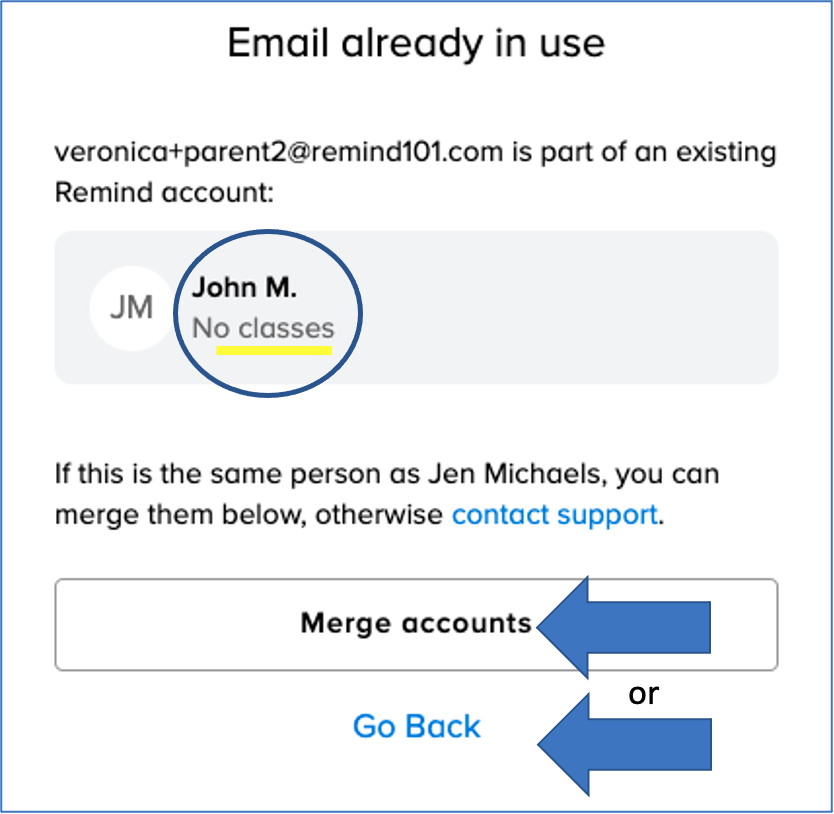Click the JM avatar circle
The width and height of the screenshot is (834, 814).
[131, 307]
